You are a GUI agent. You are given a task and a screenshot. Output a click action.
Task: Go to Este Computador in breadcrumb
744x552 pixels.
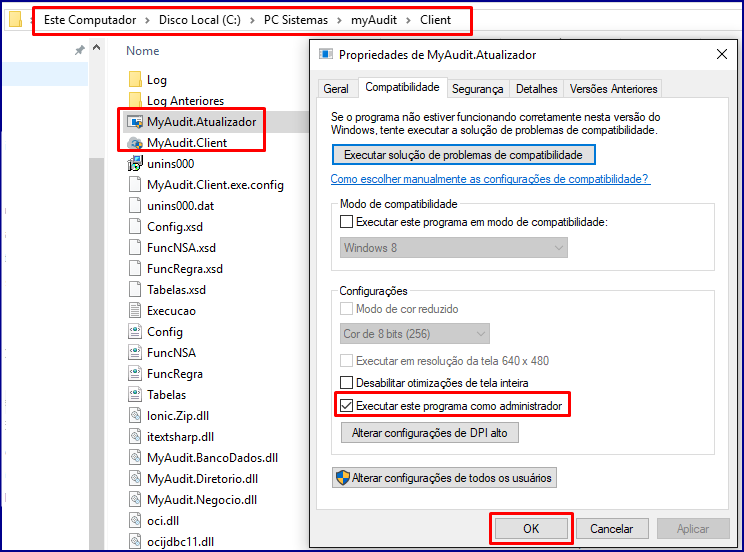tap(90, 20)
